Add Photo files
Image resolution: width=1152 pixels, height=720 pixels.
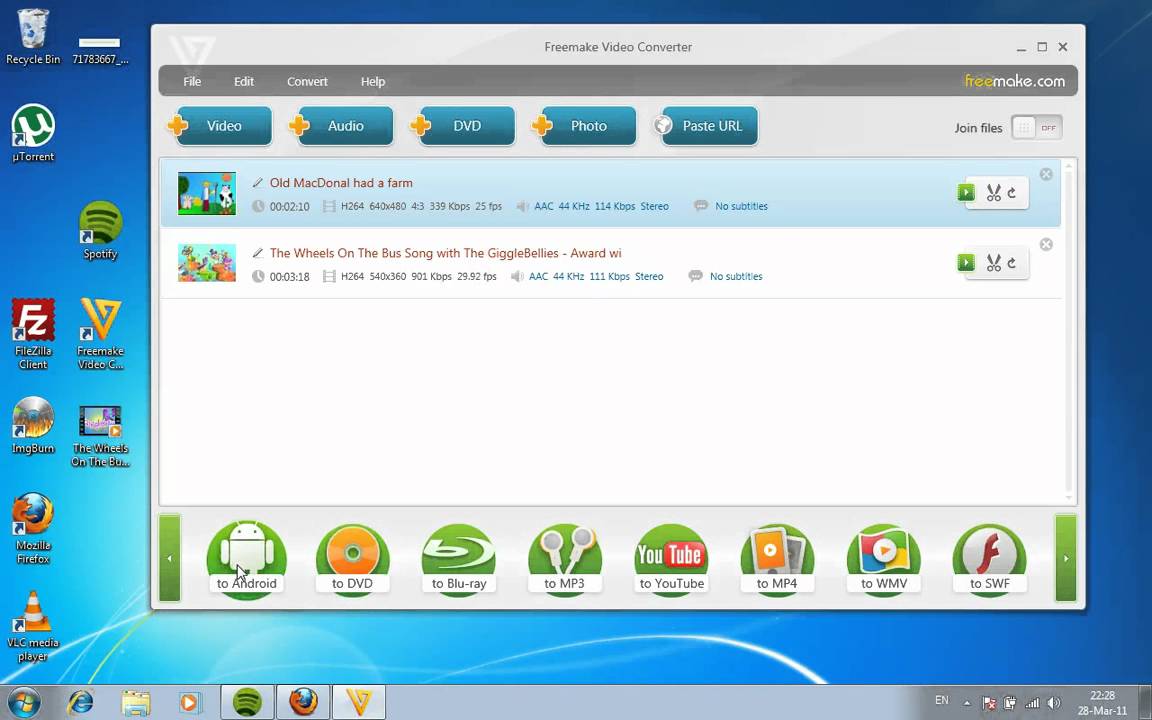(x=584, y=126)
